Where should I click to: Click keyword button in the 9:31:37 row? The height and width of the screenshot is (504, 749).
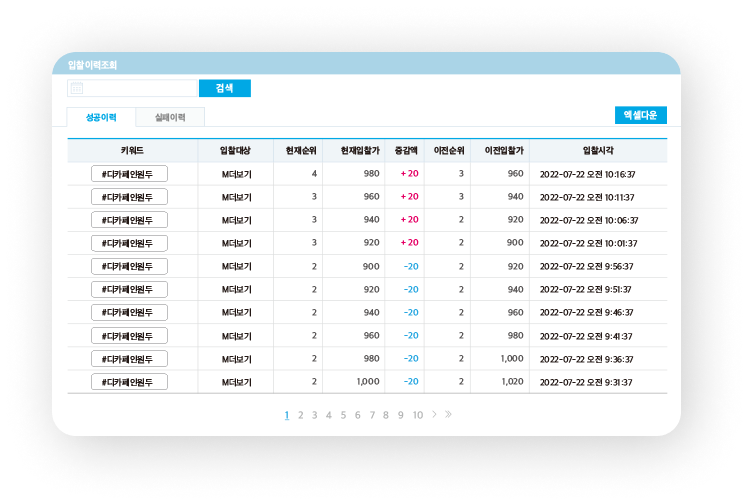pyautogui.click(x=129, y=382)
